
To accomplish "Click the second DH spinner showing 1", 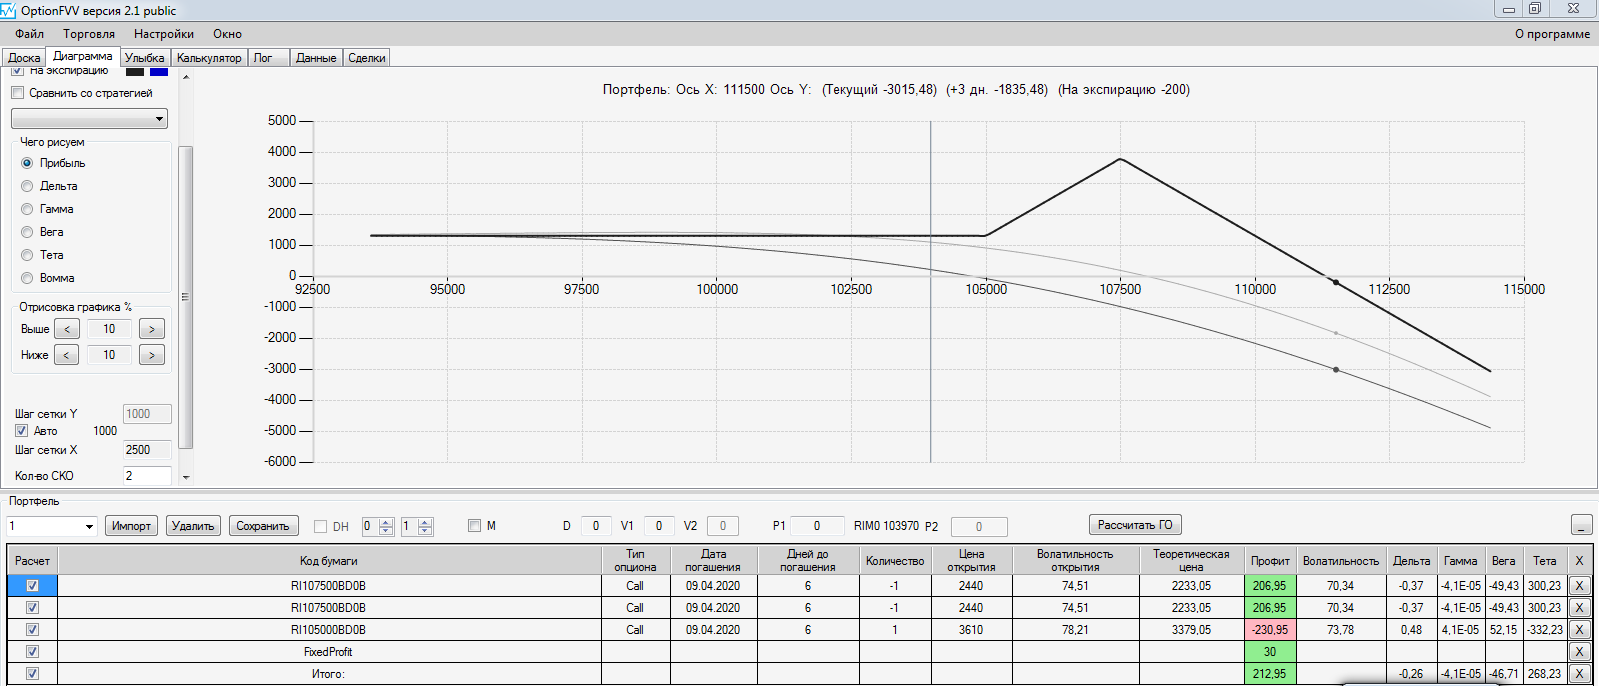I will click(x=417, y=526).
